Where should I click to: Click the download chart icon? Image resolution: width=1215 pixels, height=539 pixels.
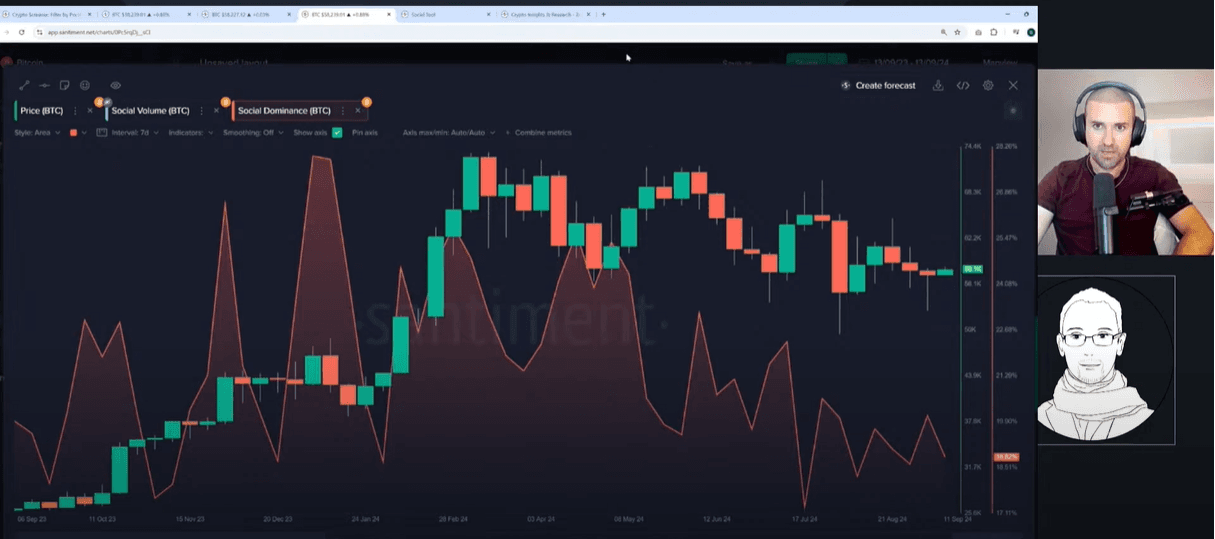938,86
